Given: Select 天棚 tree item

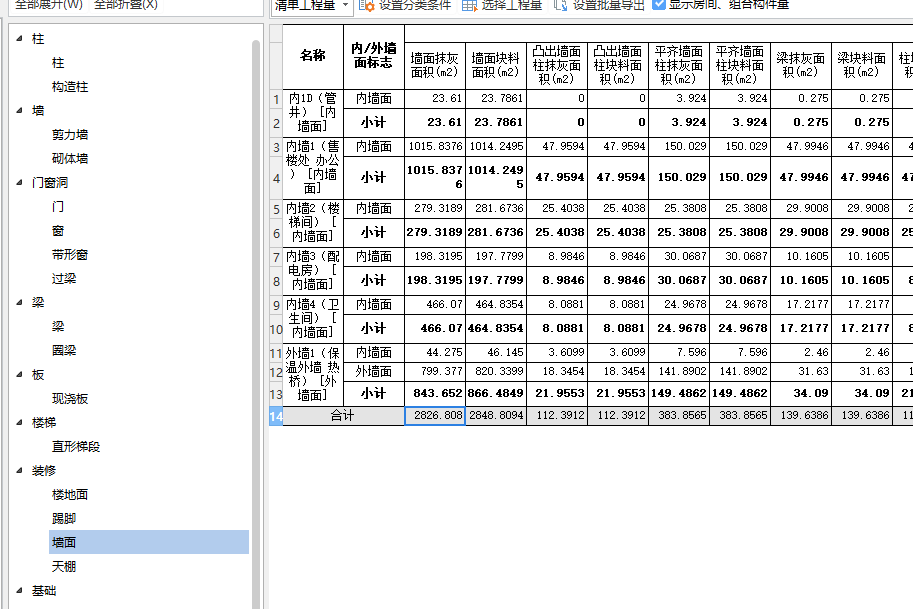Looking at the screenshot, I should click(x=64, y=566).
